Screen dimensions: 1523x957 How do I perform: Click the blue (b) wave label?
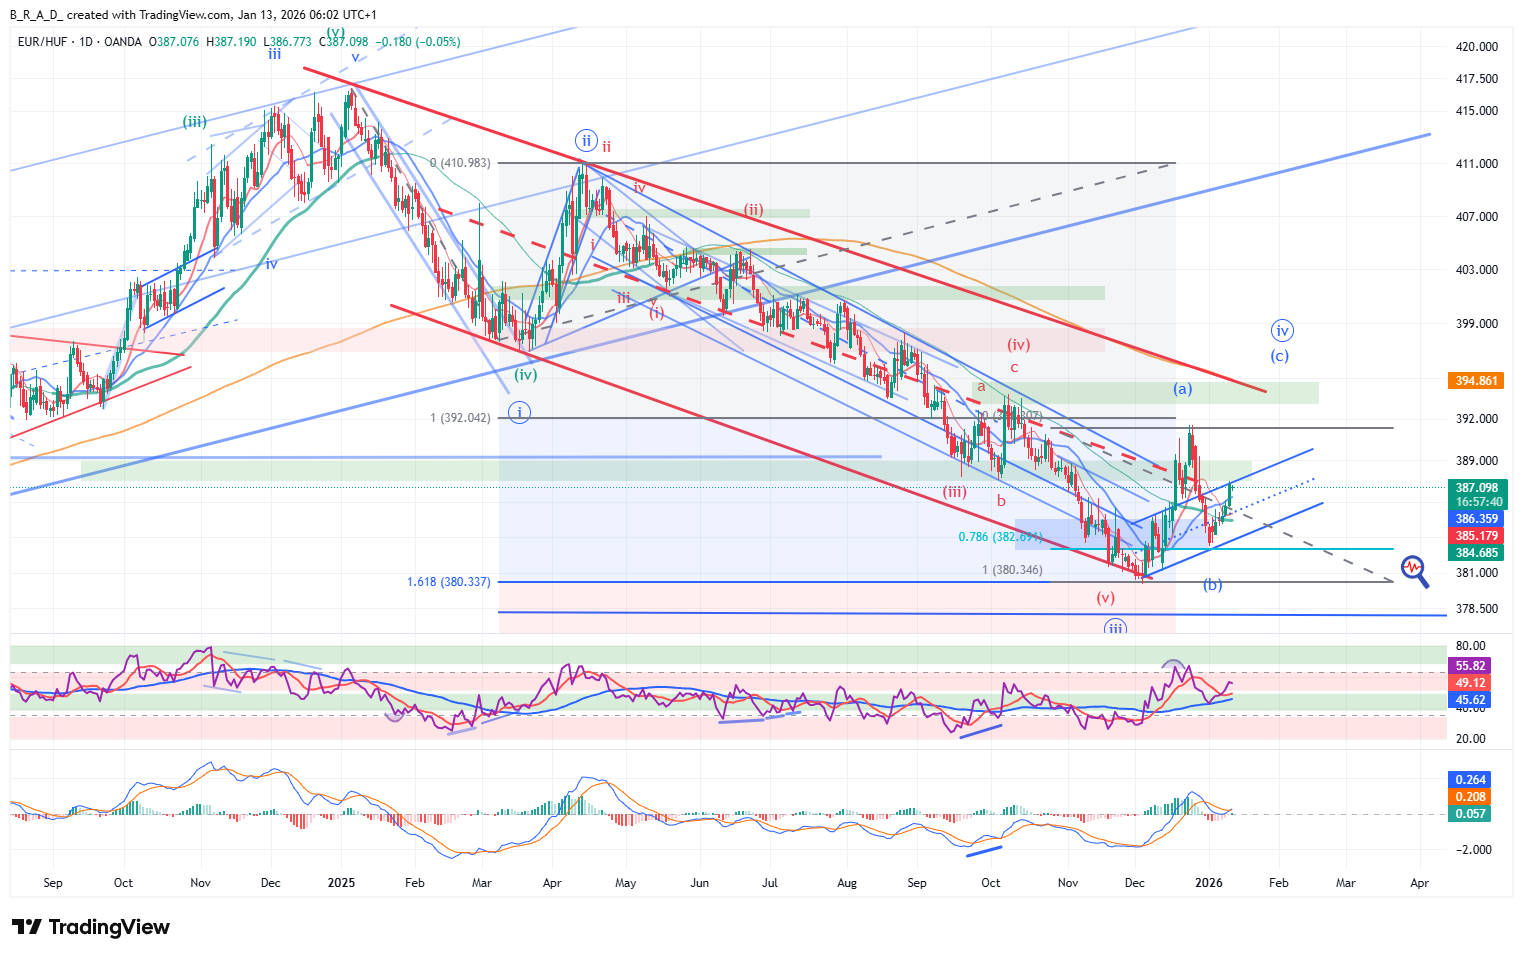pos(1212,584)
